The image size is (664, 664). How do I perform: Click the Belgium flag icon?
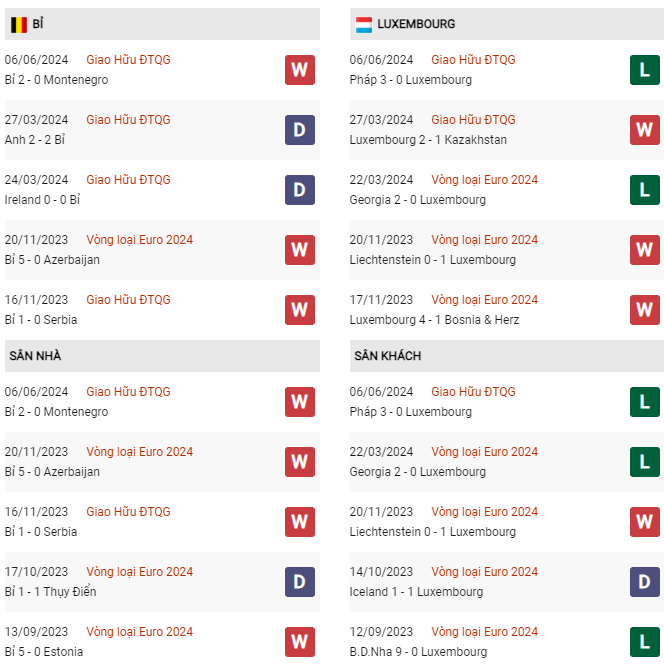(x=18, y=24)
